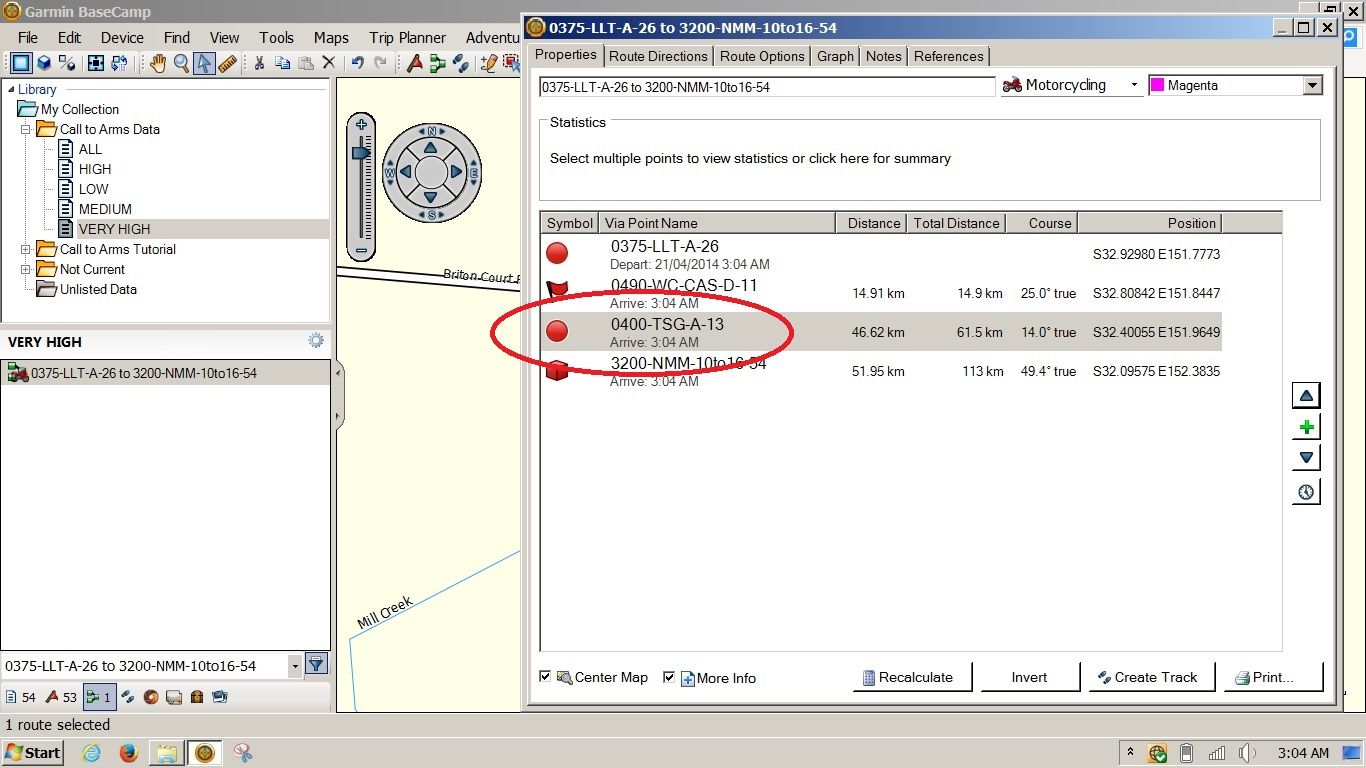Viewport: 1366px width, 768px height.
Task: Filter by tracks footprints icon
Action: tap(128, 697)
